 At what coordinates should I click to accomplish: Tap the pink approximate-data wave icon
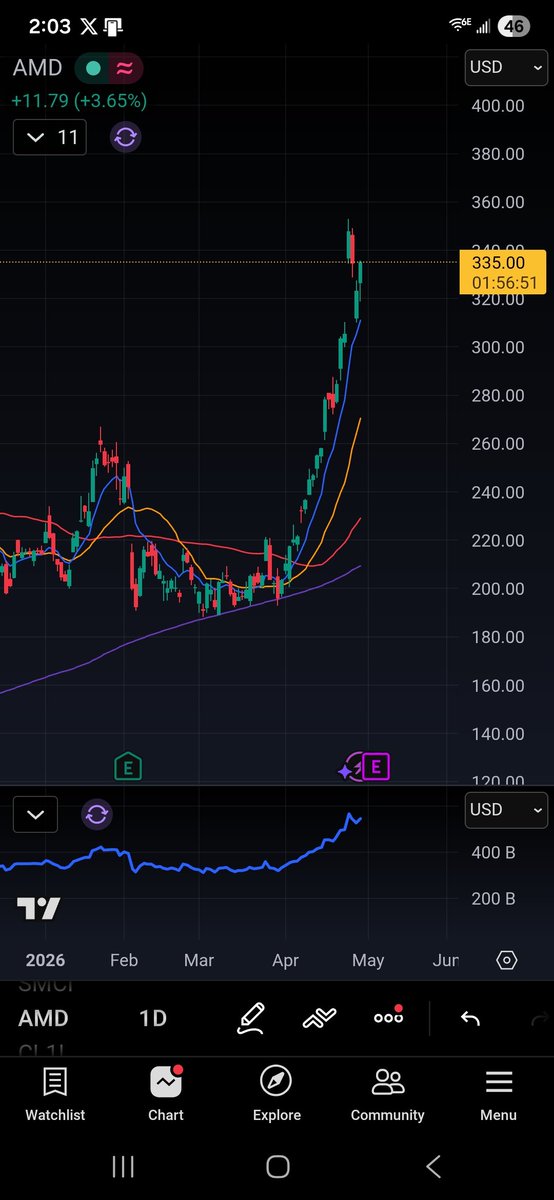point(126,68)
